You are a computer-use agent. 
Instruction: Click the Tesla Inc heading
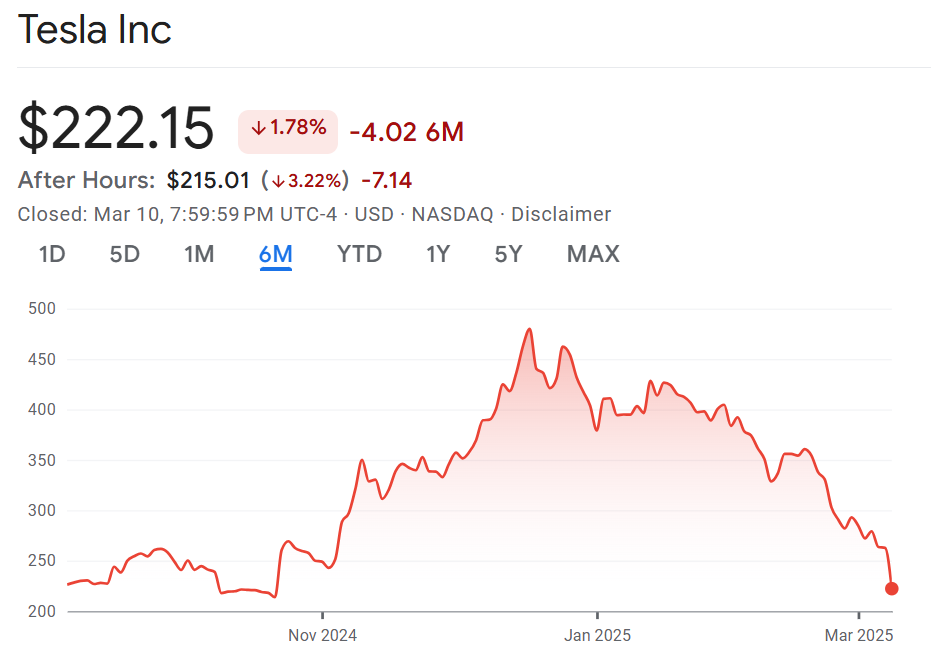(95, 30)
